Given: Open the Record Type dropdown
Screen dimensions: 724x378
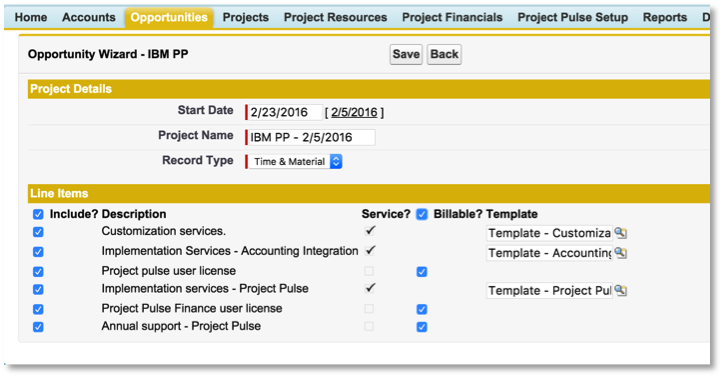Looking at the screenshot, I should [296, 162].
